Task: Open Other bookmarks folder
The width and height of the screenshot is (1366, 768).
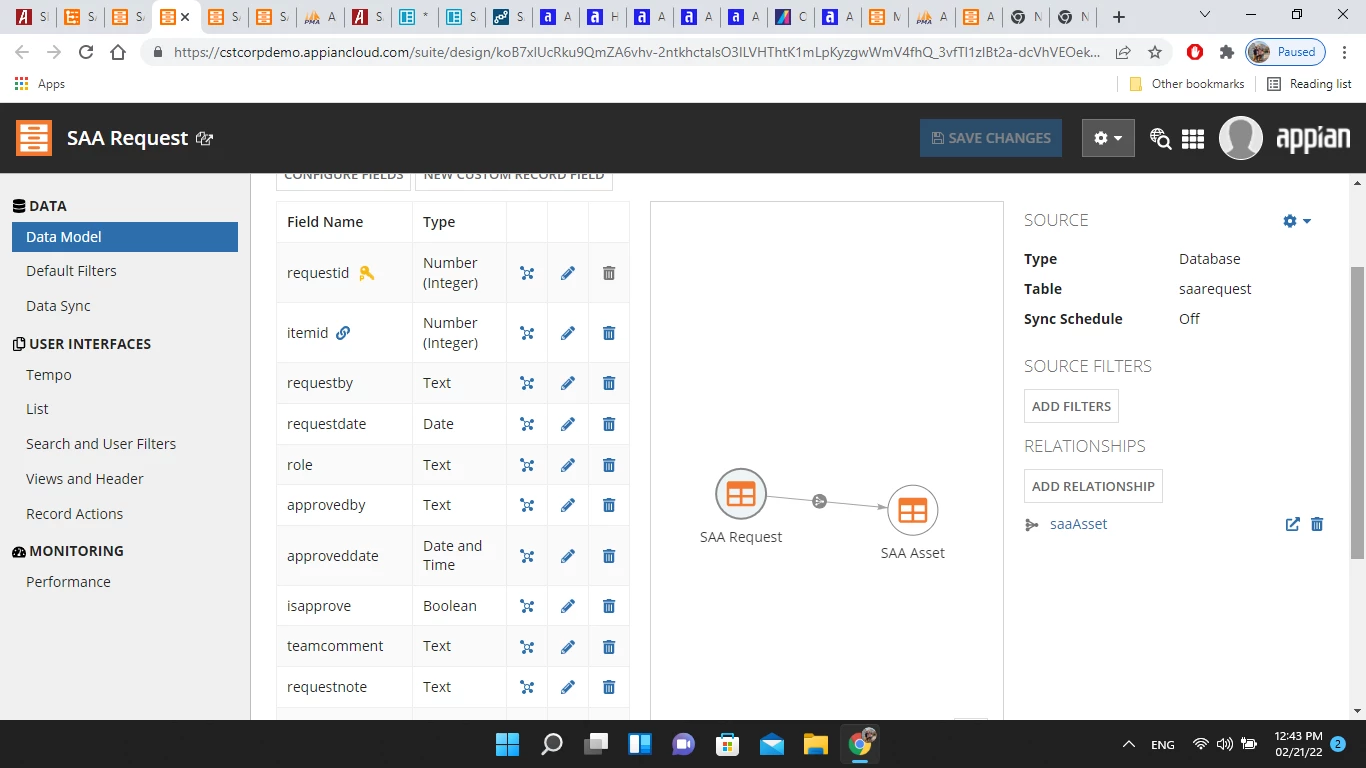Action: click(1187, 84)
